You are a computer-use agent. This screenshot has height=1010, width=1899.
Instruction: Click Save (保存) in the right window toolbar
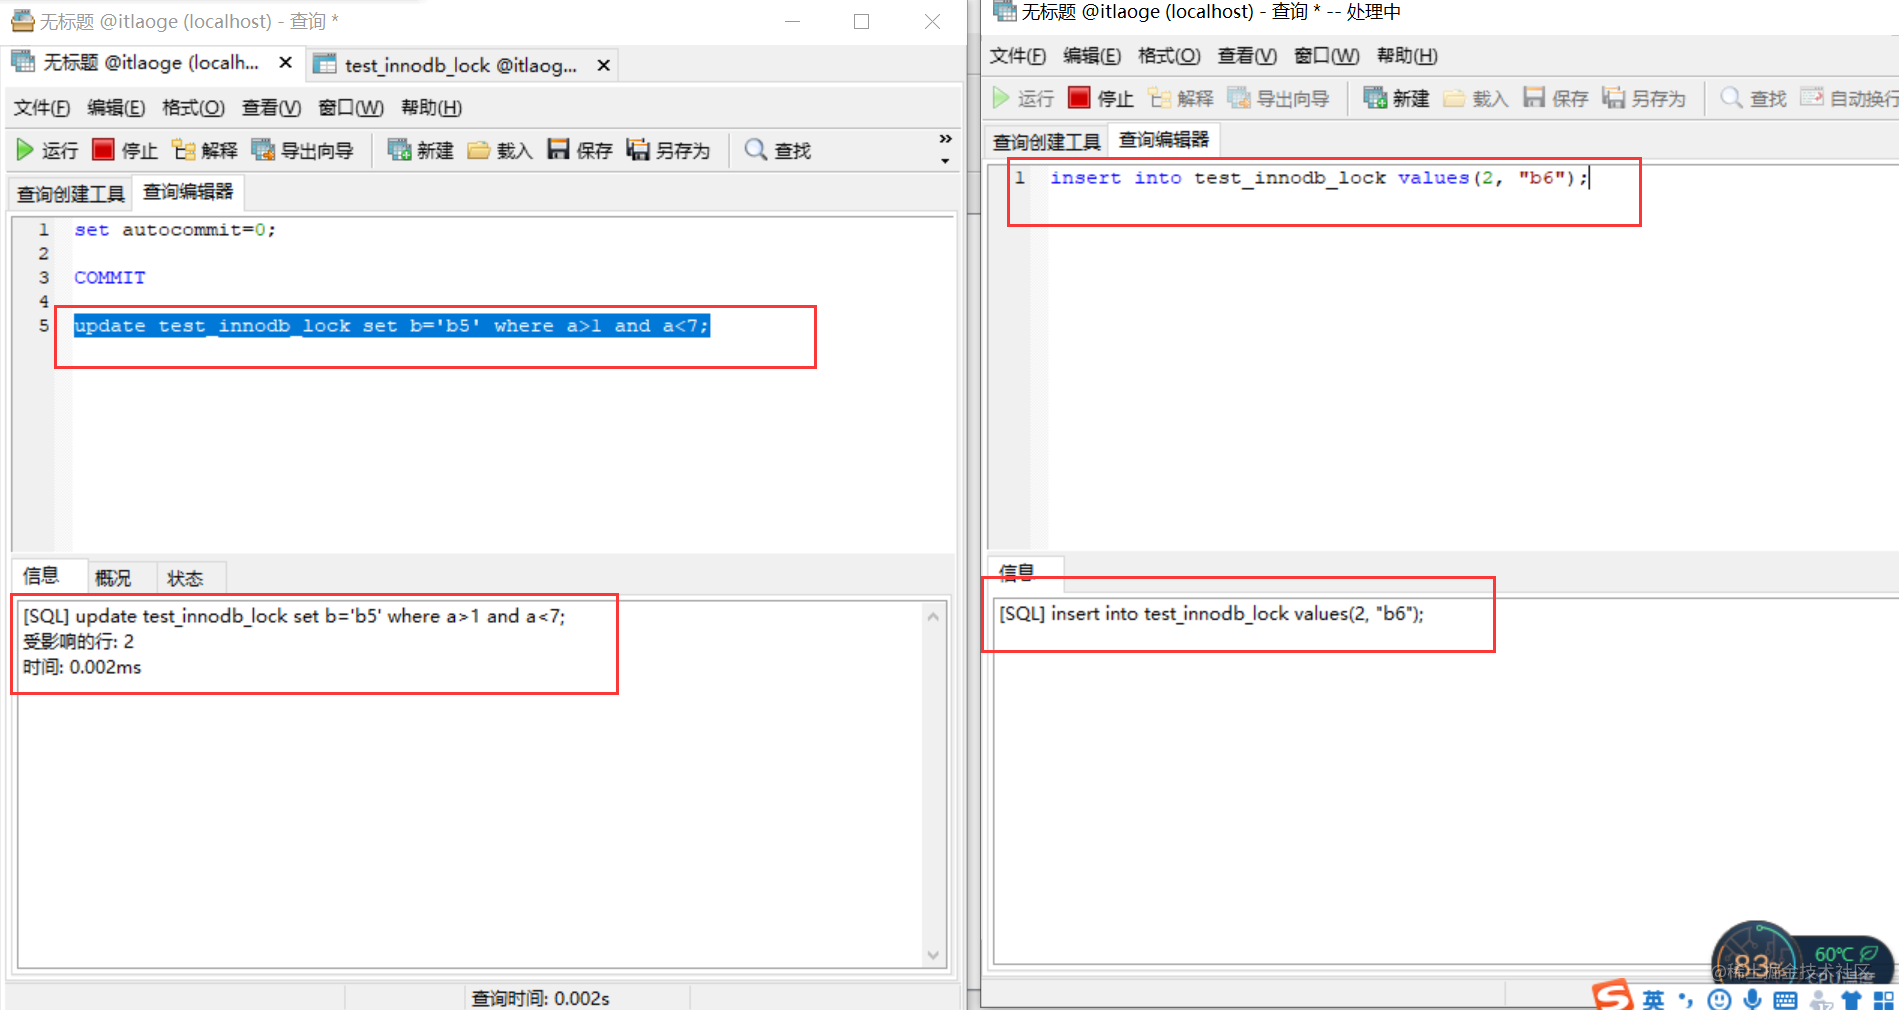[1556, 98]
